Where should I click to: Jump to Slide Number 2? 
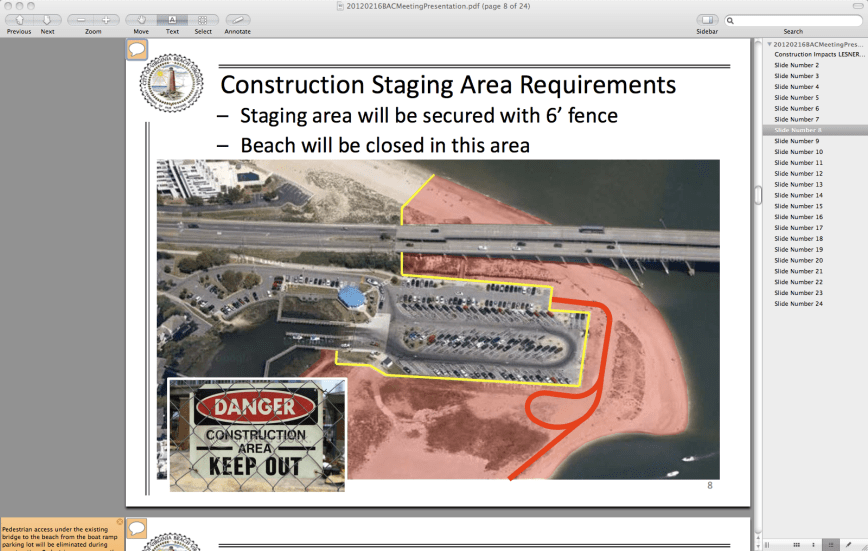796,65
